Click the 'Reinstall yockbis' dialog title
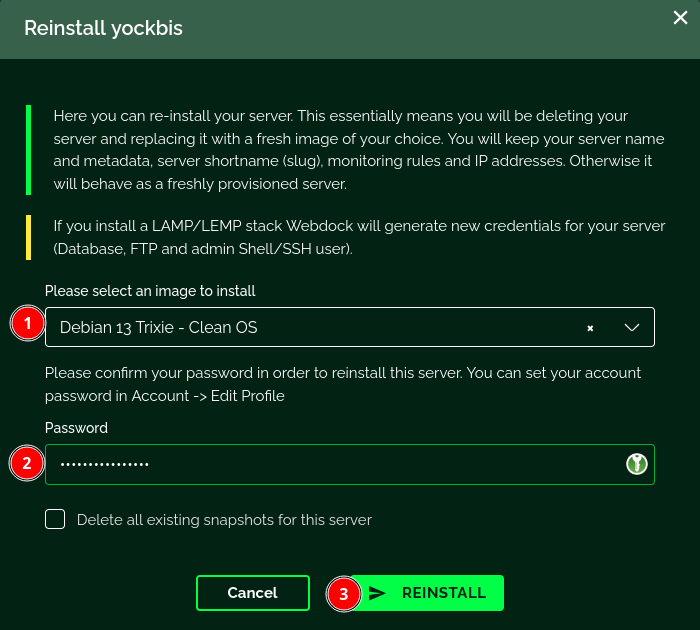Viewport: 700px width, 630px height. point(103,28)
